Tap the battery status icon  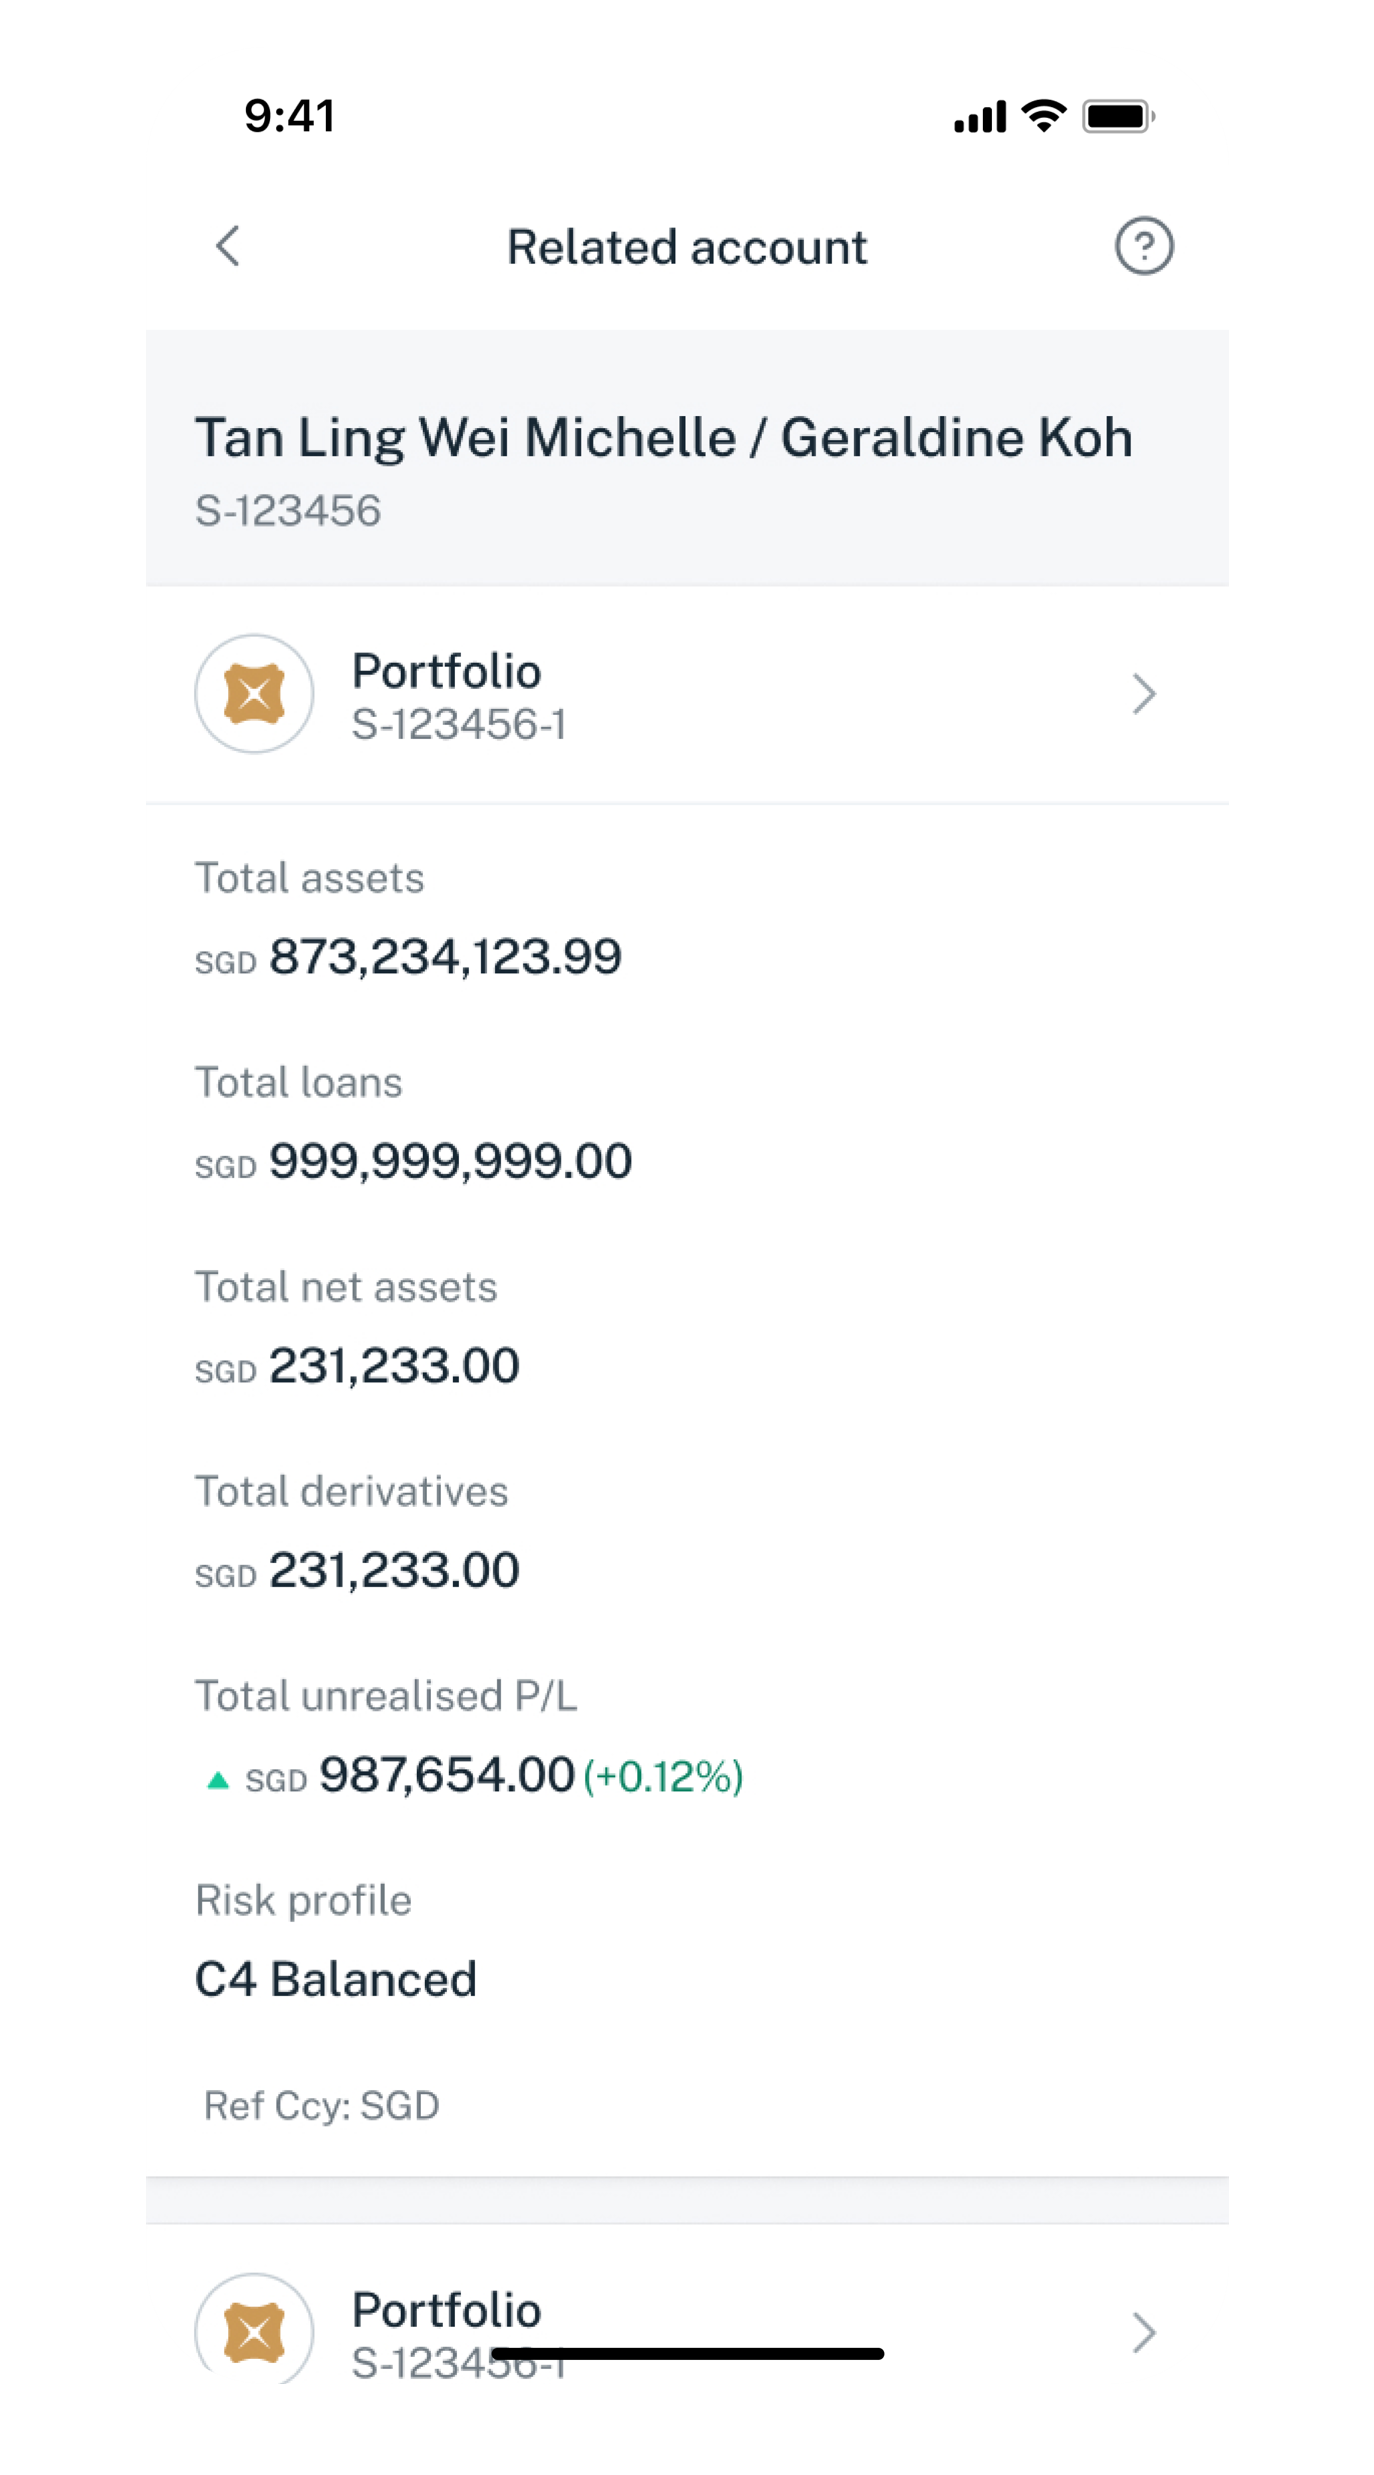pos(1118,116)
